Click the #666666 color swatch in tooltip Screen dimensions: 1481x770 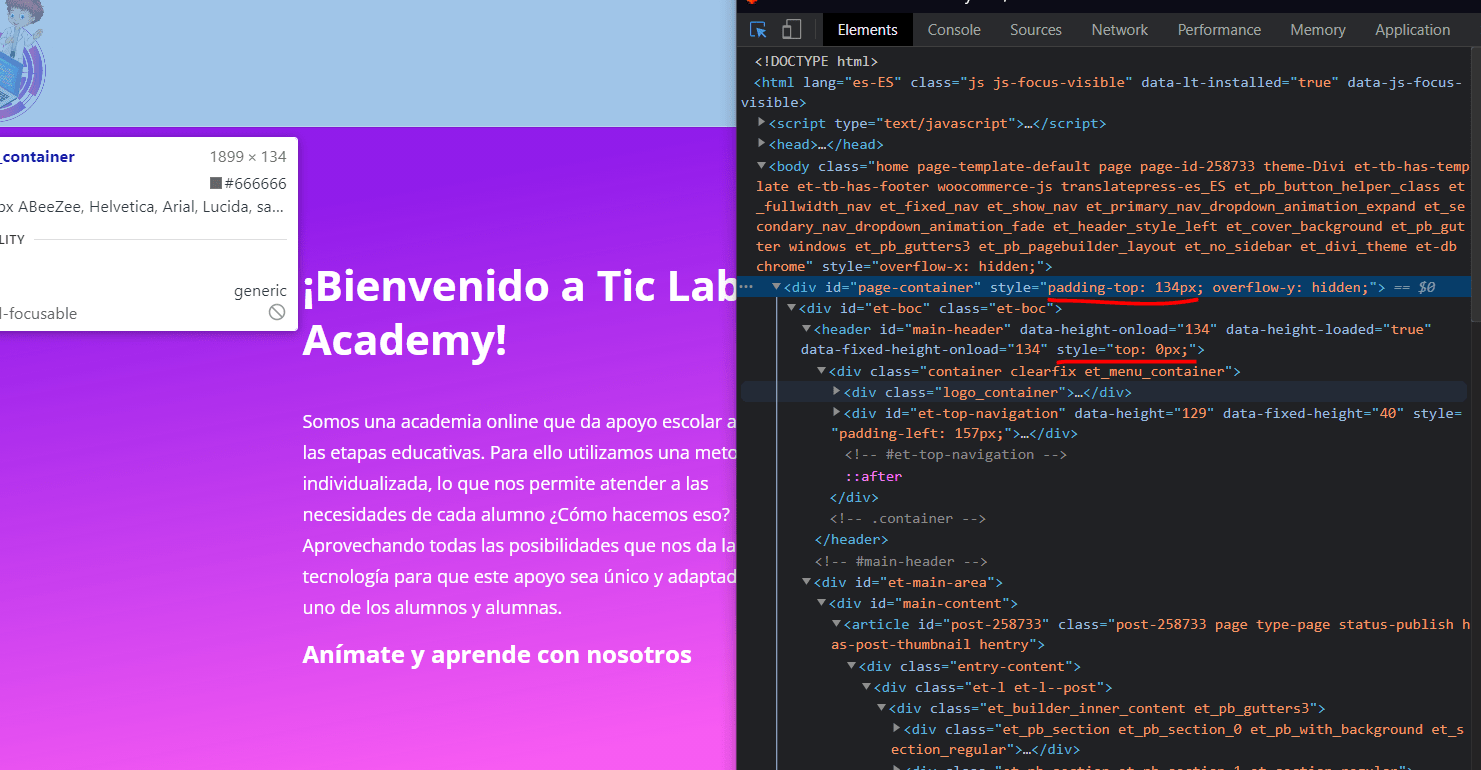[x=215, y=183]
